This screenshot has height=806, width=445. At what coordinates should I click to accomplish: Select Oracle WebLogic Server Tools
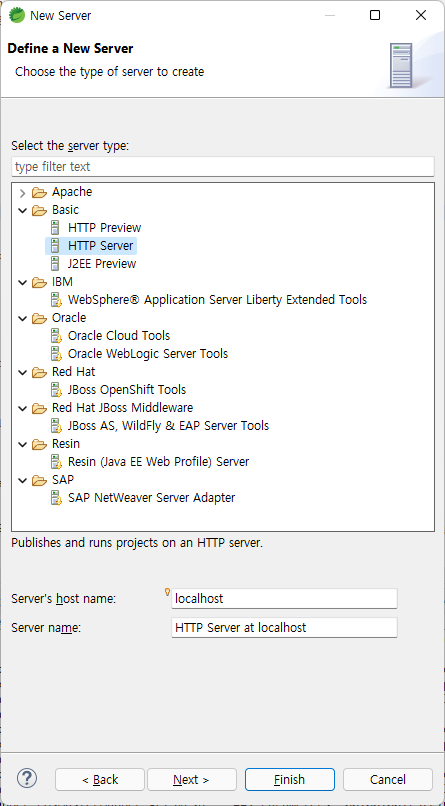click(x=147, y=354)
